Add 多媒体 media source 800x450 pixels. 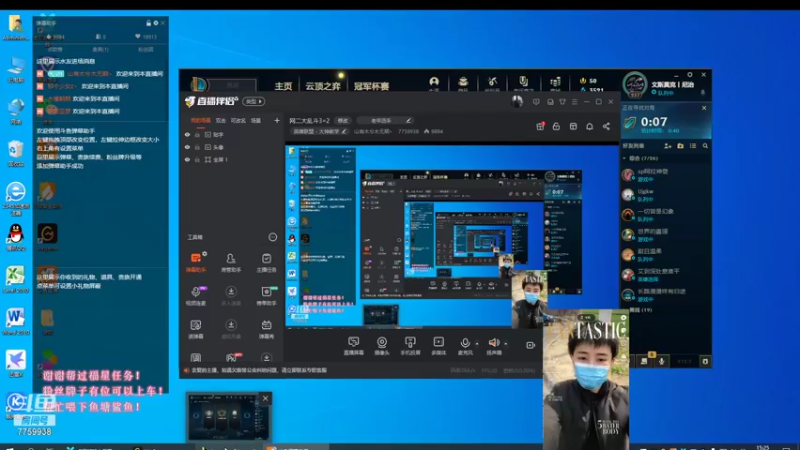tap(439, 345)
